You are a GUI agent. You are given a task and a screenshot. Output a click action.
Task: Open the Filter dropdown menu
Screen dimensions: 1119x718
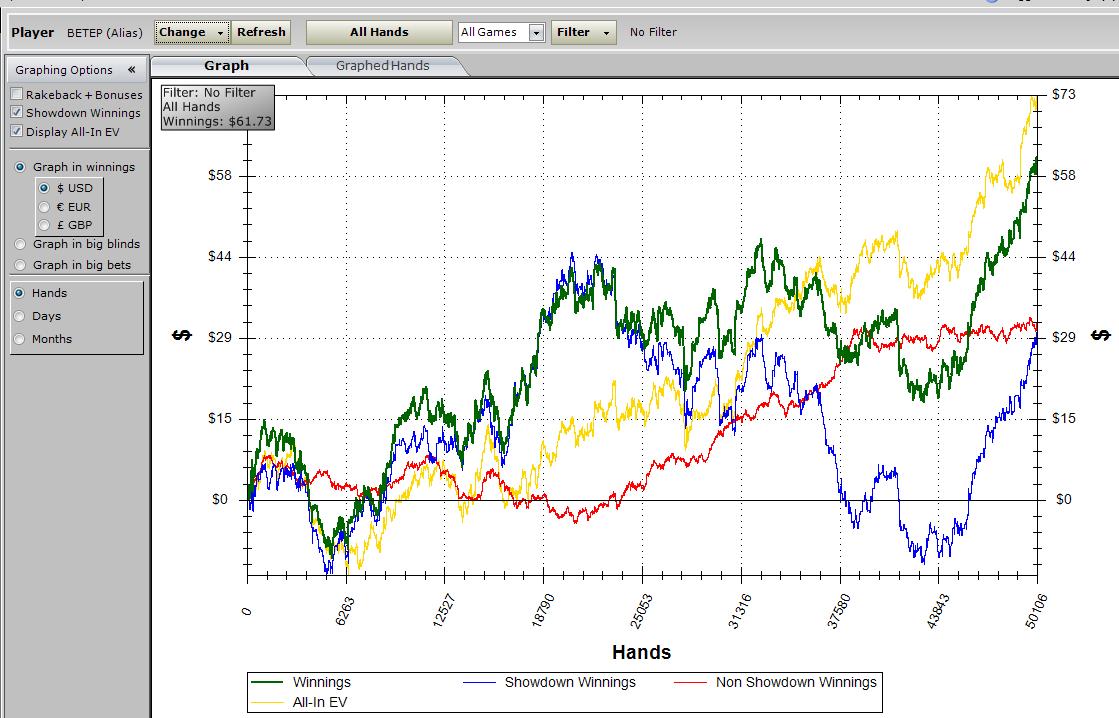click(583, 32)
